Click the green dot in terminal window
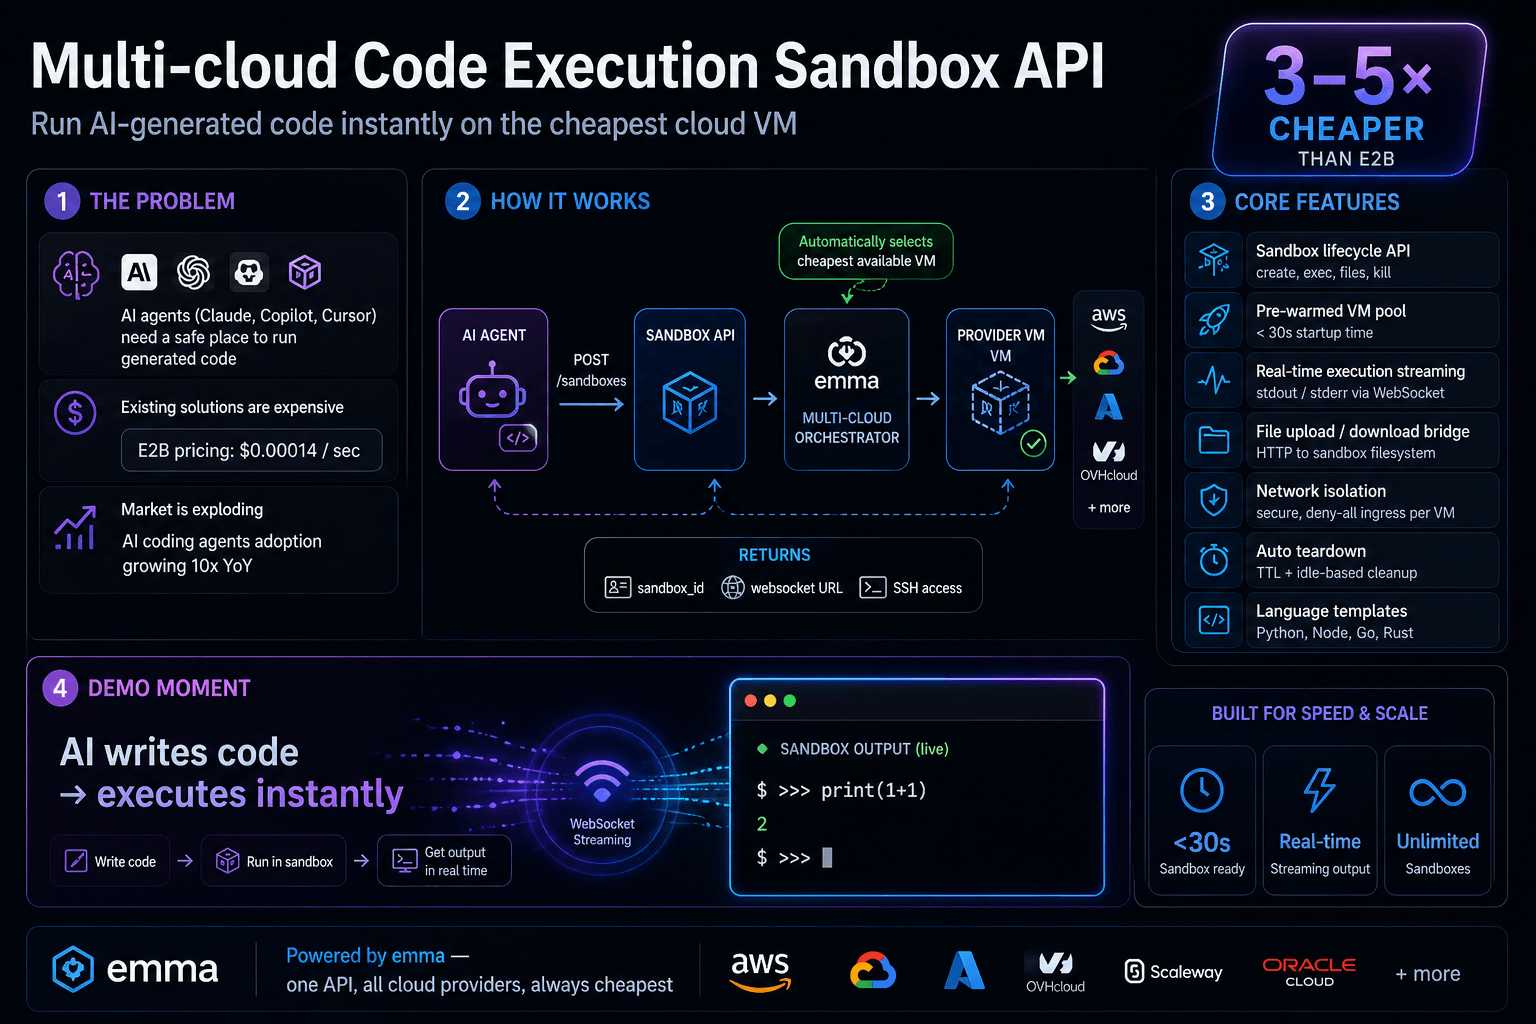The height and width of the screenshot is (1024, 1536). pyautogui.click(x=790, y=701)
